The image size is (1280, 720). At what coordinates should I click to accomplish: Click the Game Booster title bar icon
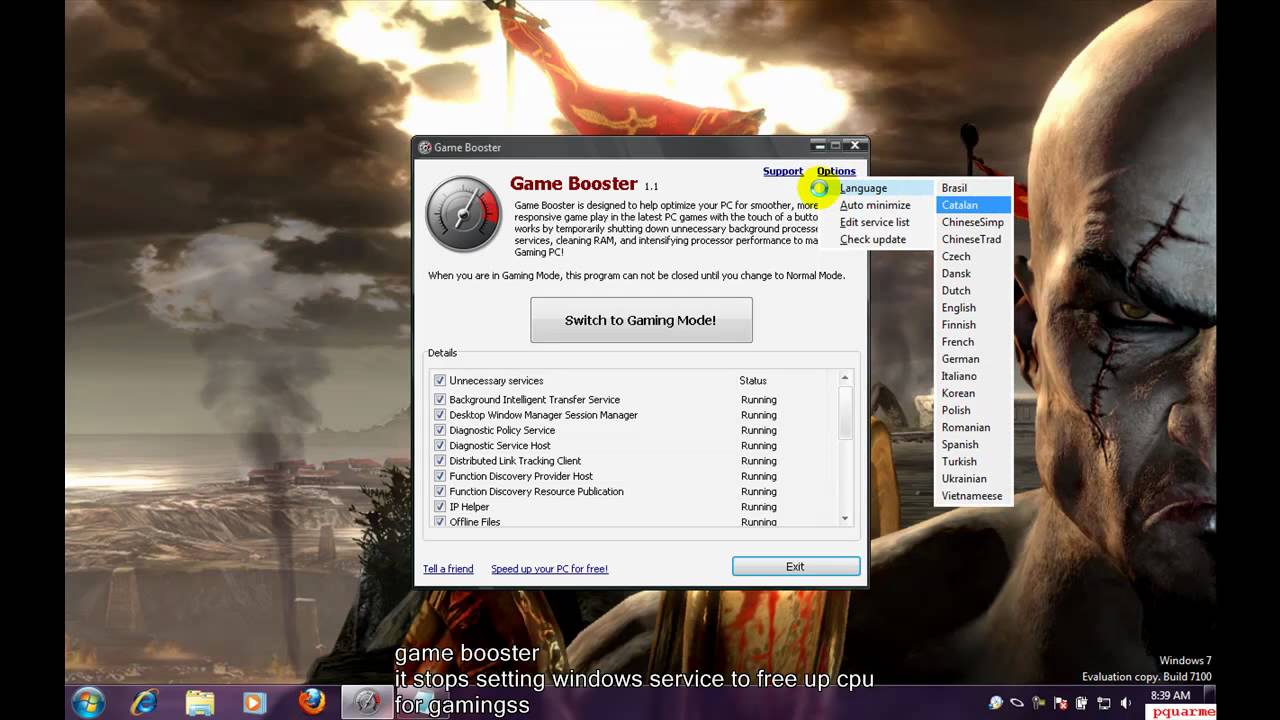[x=425, y=147]
